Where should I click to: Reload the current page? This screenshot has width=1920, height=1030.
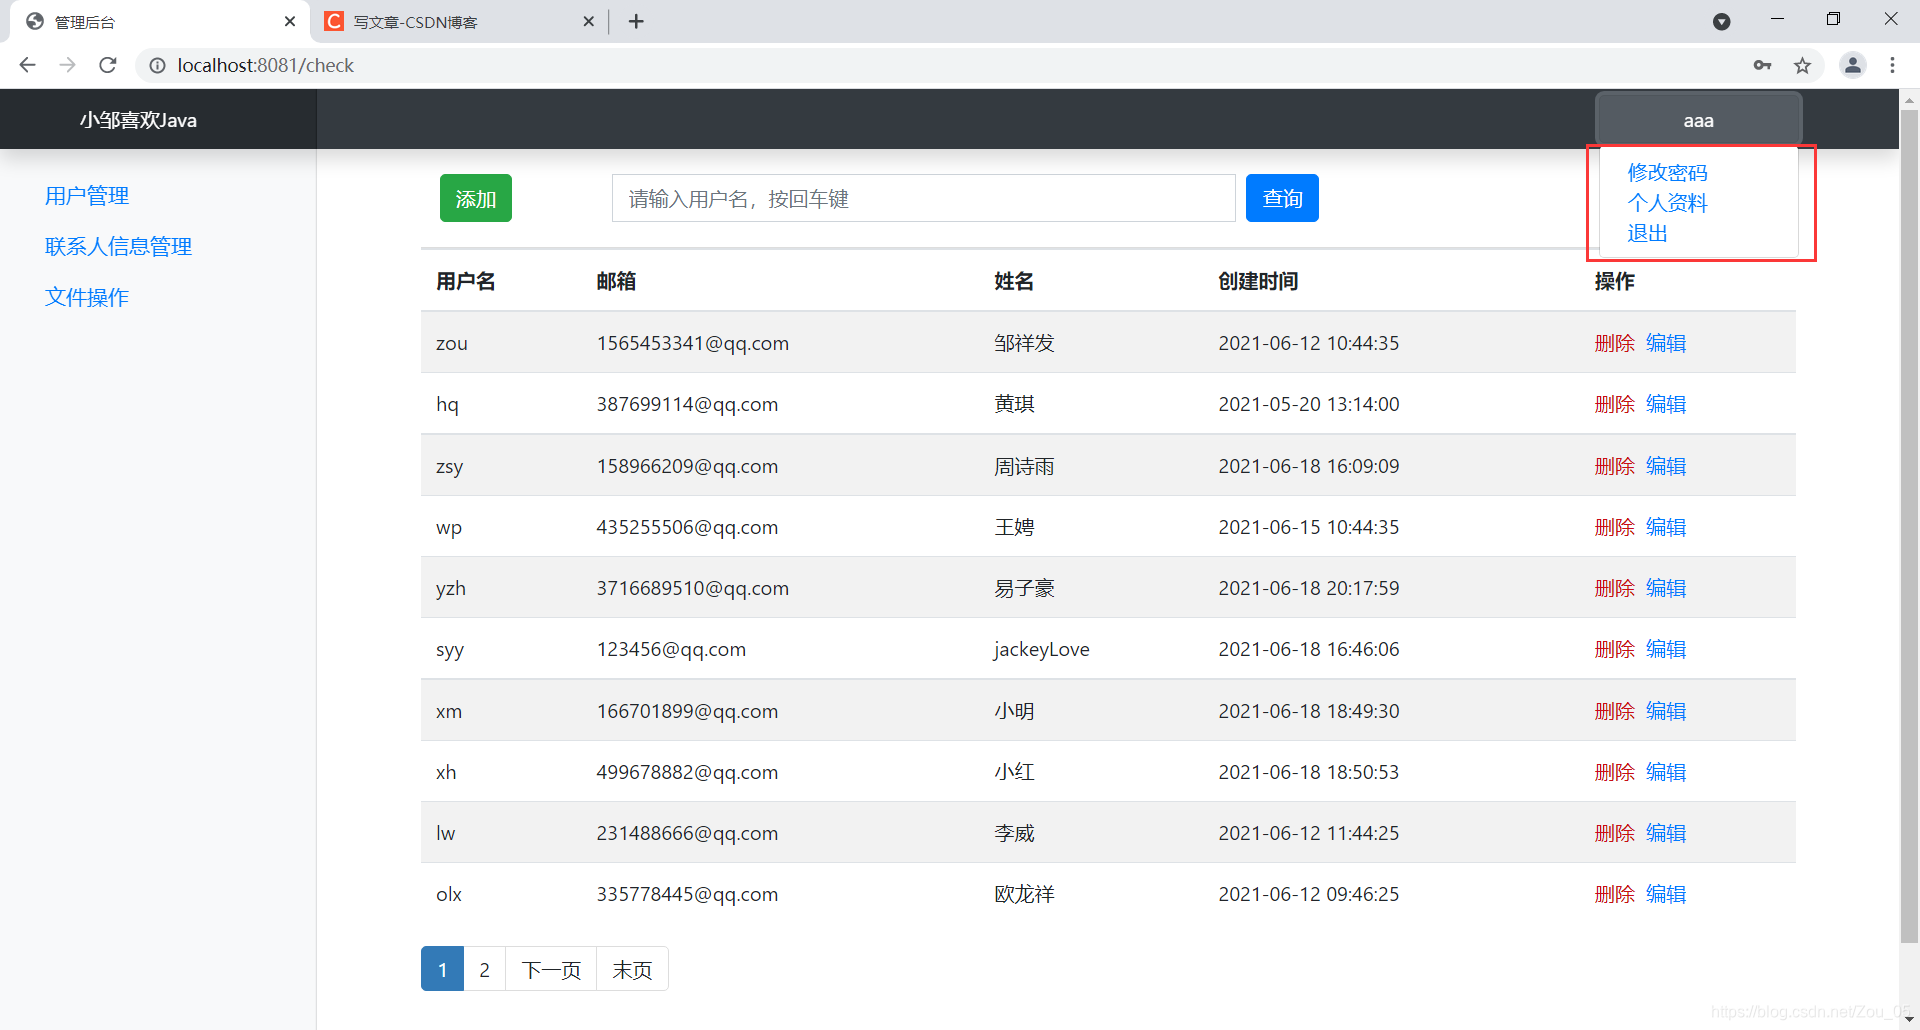coord(108,65)
